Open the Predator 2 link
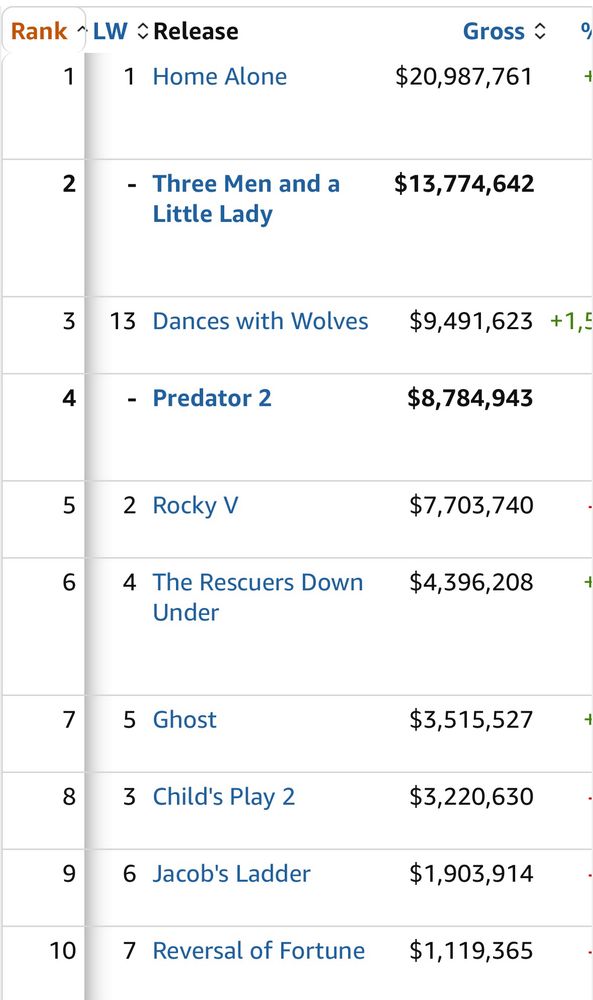The image size is (593, 1000). pyautogui.click(x=212, y=398)
